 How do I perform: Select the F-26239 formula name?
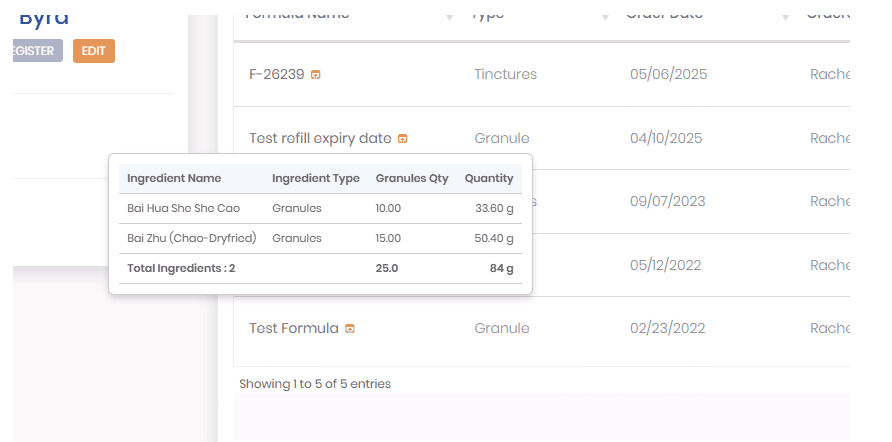pyautogui.click(x=276, y=74)
